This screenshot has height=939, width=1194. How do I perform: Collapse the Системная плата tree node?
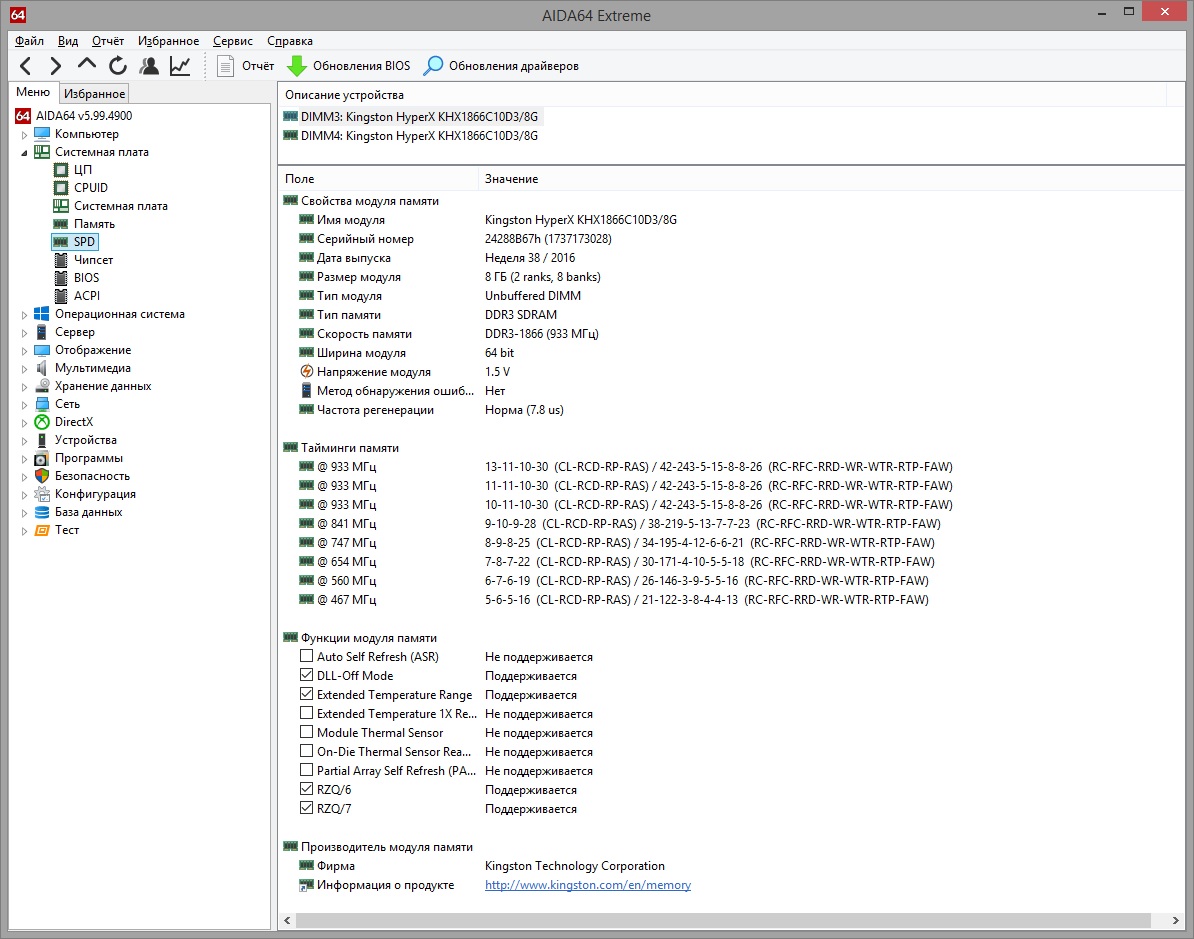pos(24,152)
